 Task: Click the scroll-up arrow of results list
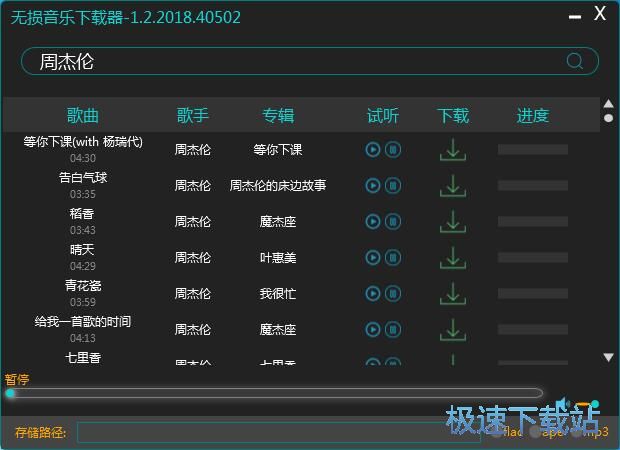tap(609, 104)
